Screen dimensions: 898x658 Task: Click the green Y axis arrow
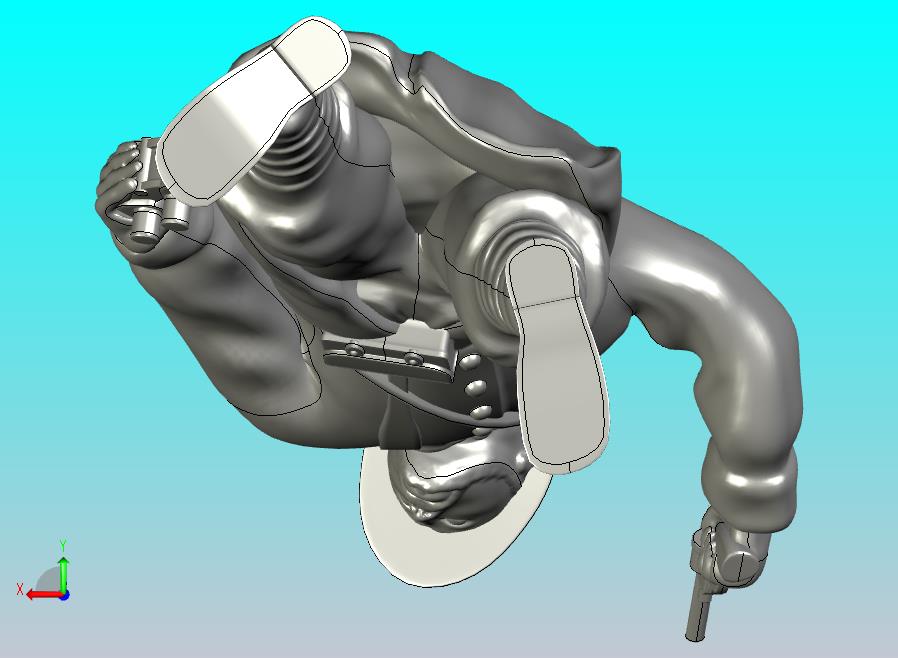tap(64, 573)
